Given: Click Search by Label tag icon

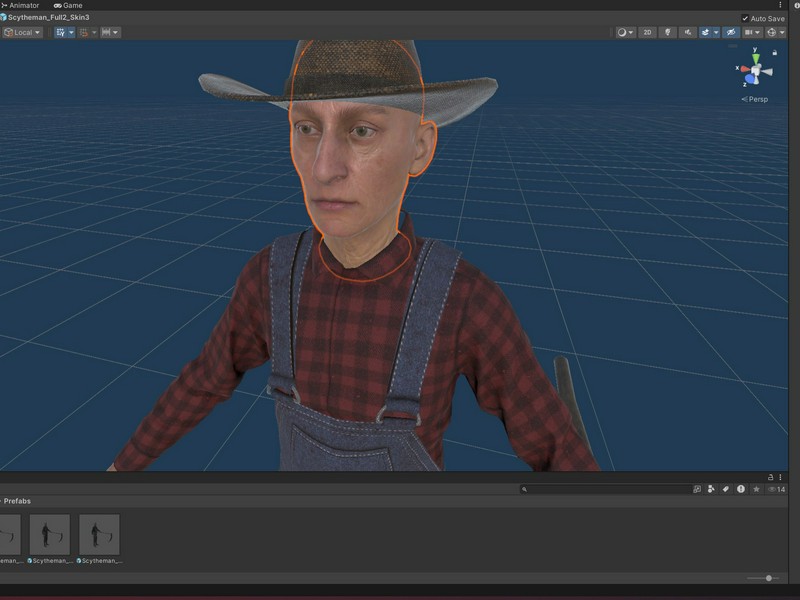Looking at the screenshot, I should 726,489.
